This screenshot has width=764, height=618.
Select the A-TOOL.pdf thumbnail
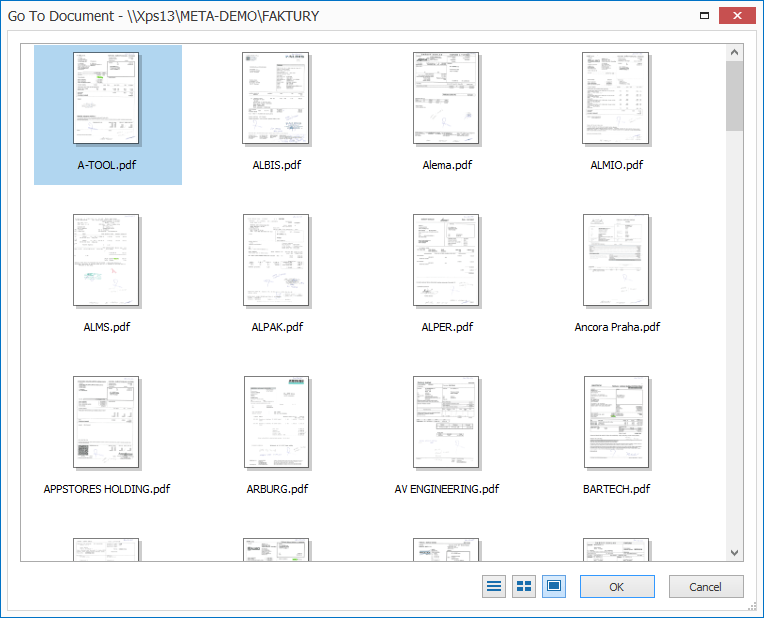[106, 98]
